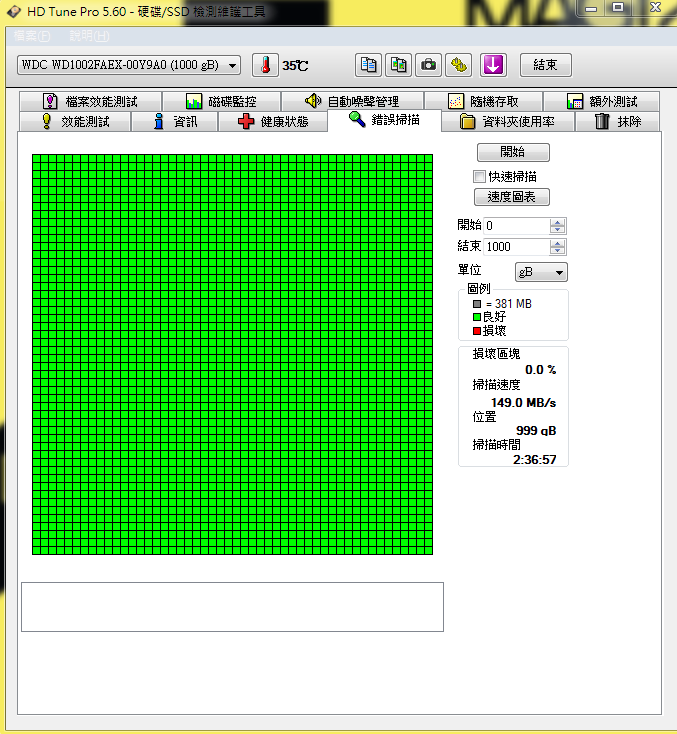Click the purple download arrow icon
677x734 pixels.
493,65
